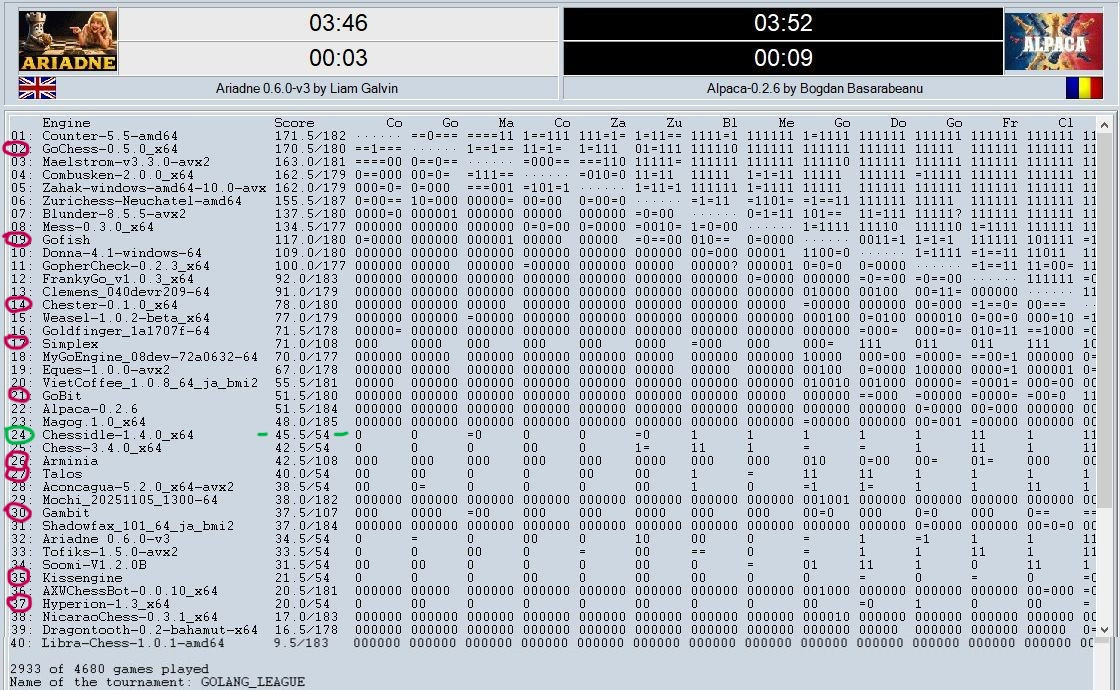Click Alpaca's main clock showing 03:52
Image resolution: width=1120 pixels, height=690 pixels.
pyautogui.click(x=783, y=23)
